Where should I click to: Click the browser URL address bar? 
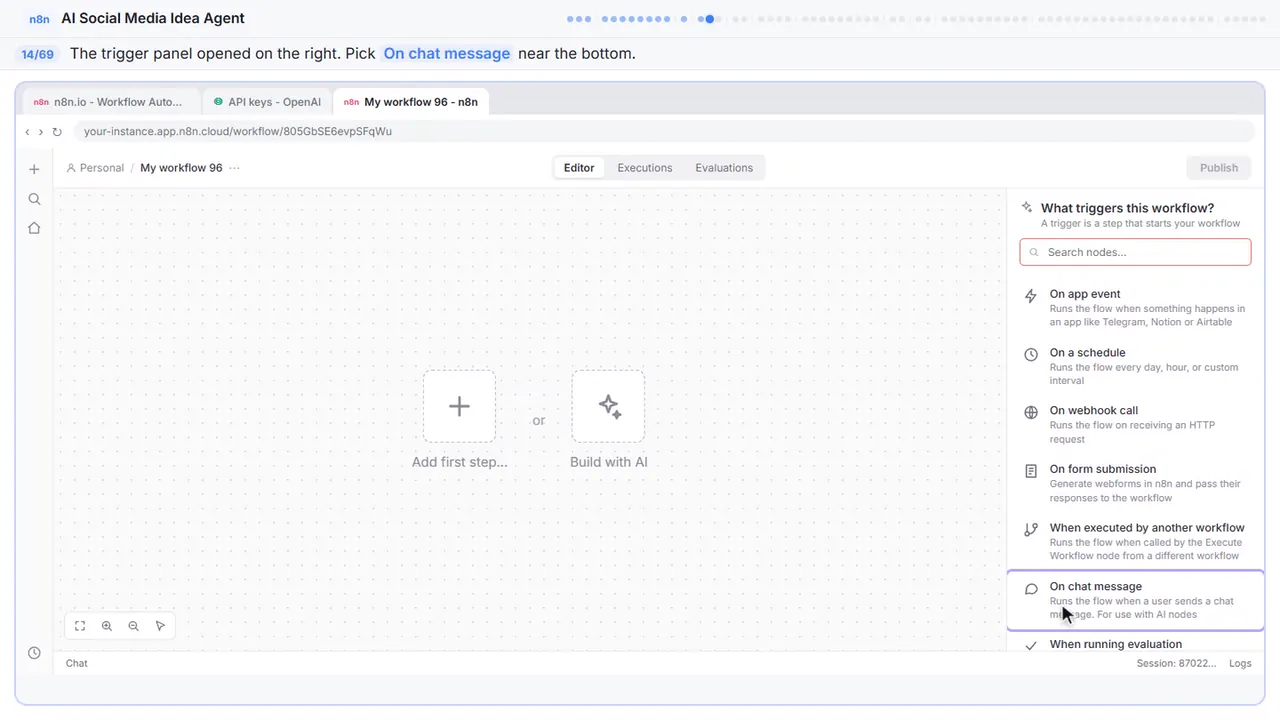click(x=663, y=131)
